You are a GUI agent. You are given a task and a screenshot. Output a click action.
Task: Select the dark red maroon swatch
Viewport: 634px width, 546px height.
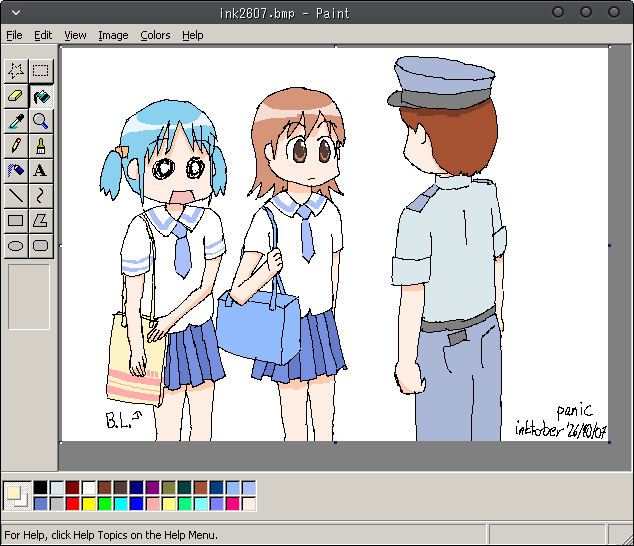click(73, 487)
